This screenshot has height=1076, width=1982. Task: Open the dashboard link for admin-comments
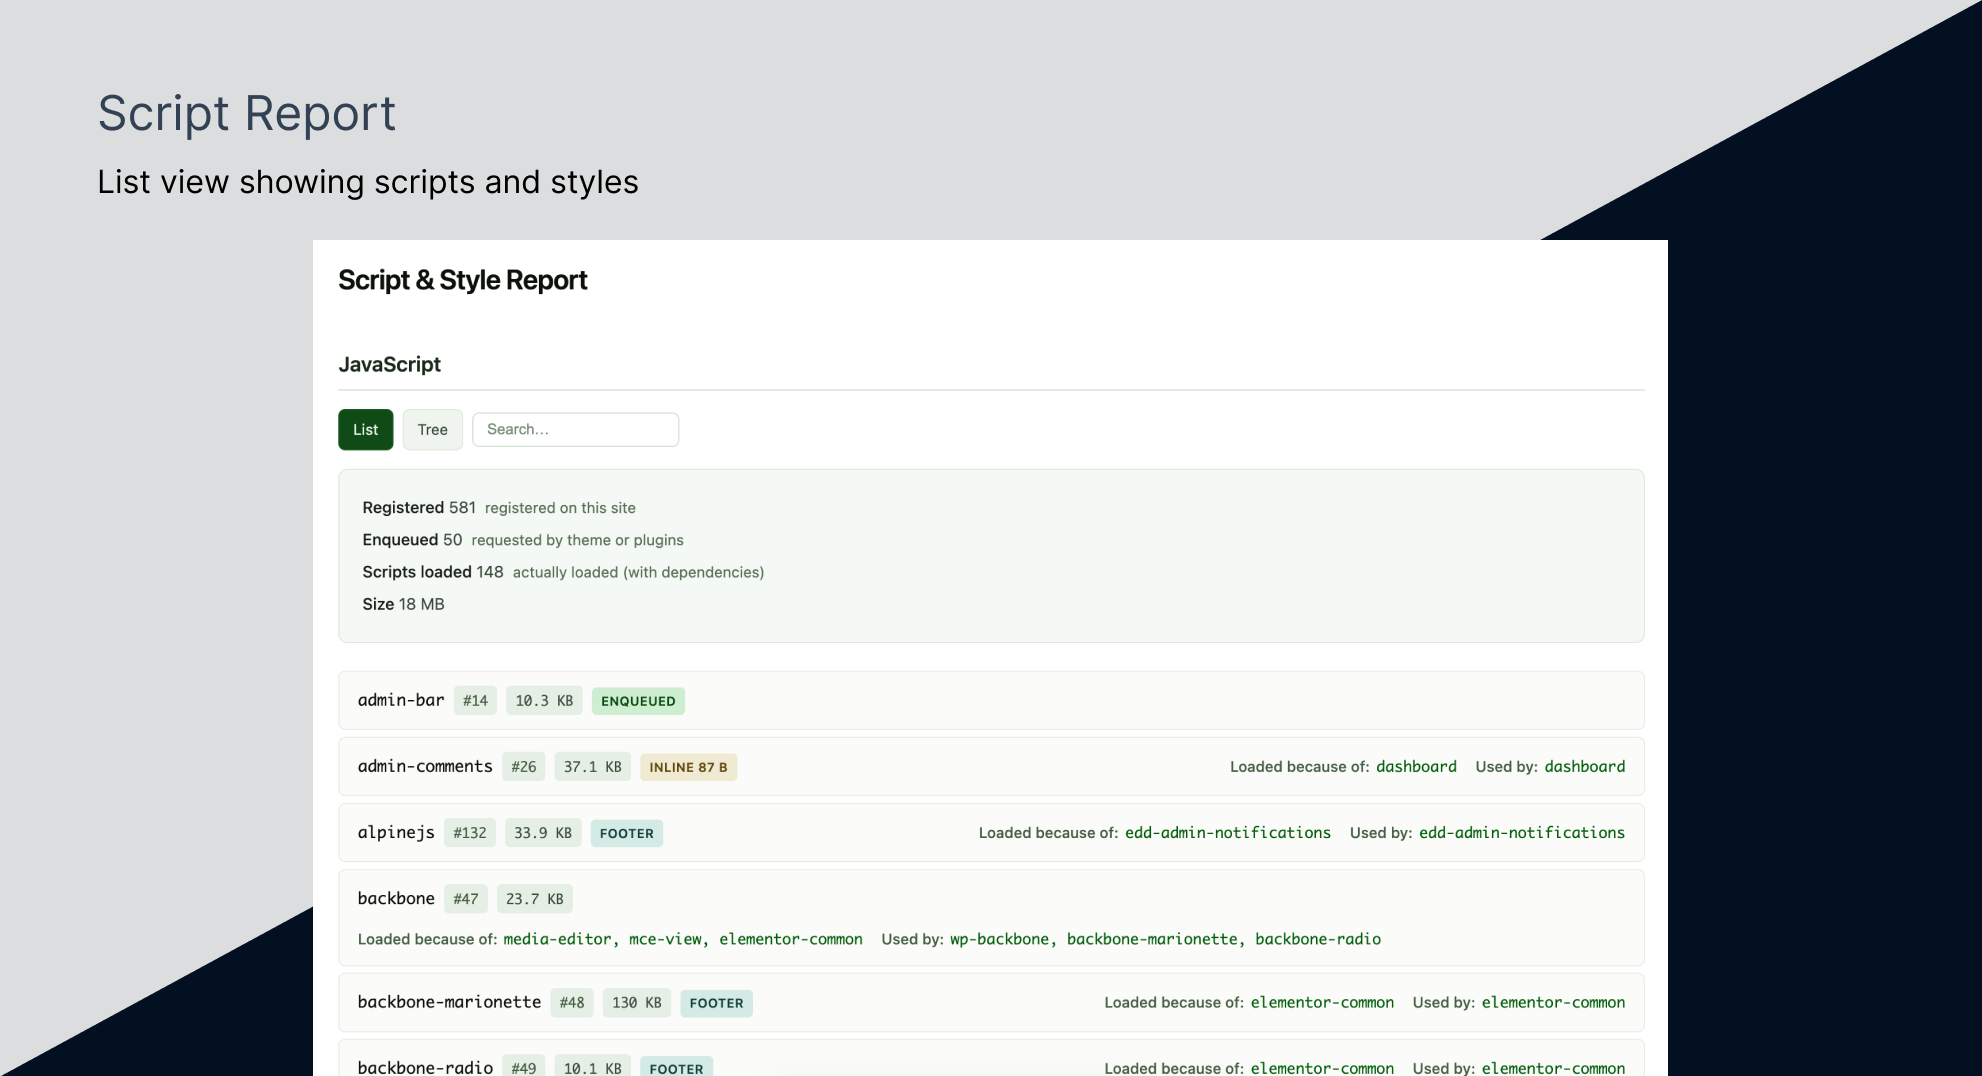coord(1416,766)
